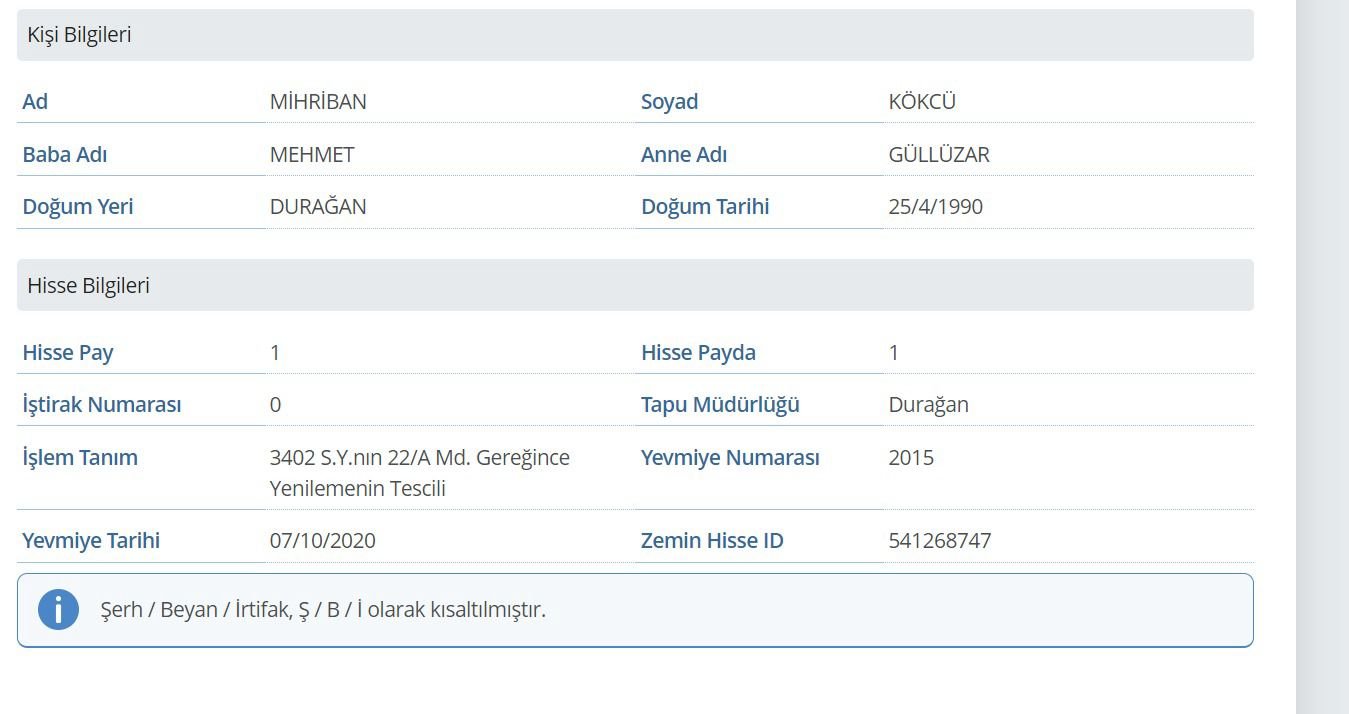Screen dimensions: 1349x714
Task: Select the name value MİHRİBAN
Action: [318, 102]
